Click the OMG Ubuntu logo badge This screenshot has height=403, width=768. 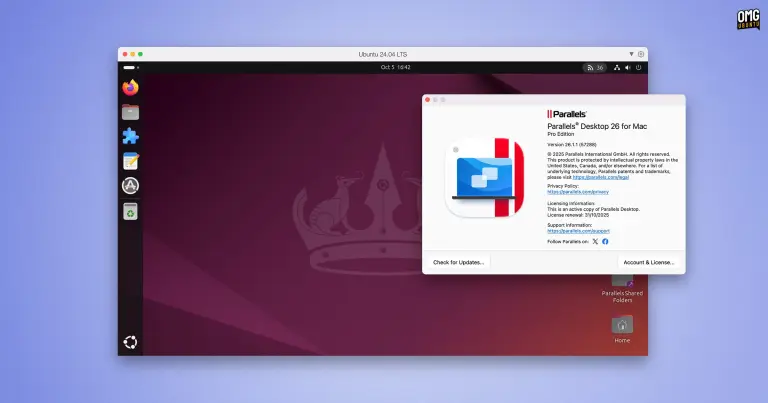pos(748,20)
